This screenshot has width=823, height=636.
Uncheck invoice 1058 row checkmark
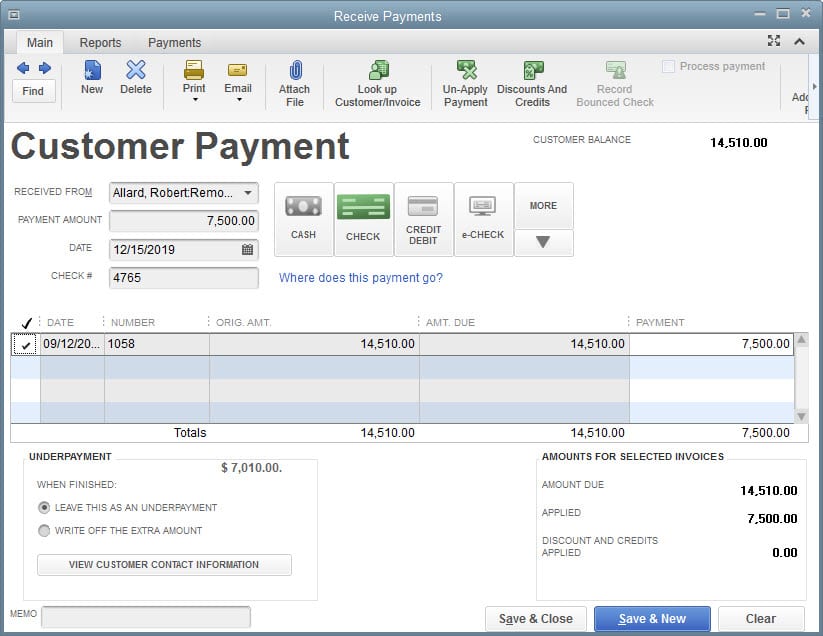(x=25, y=344)
